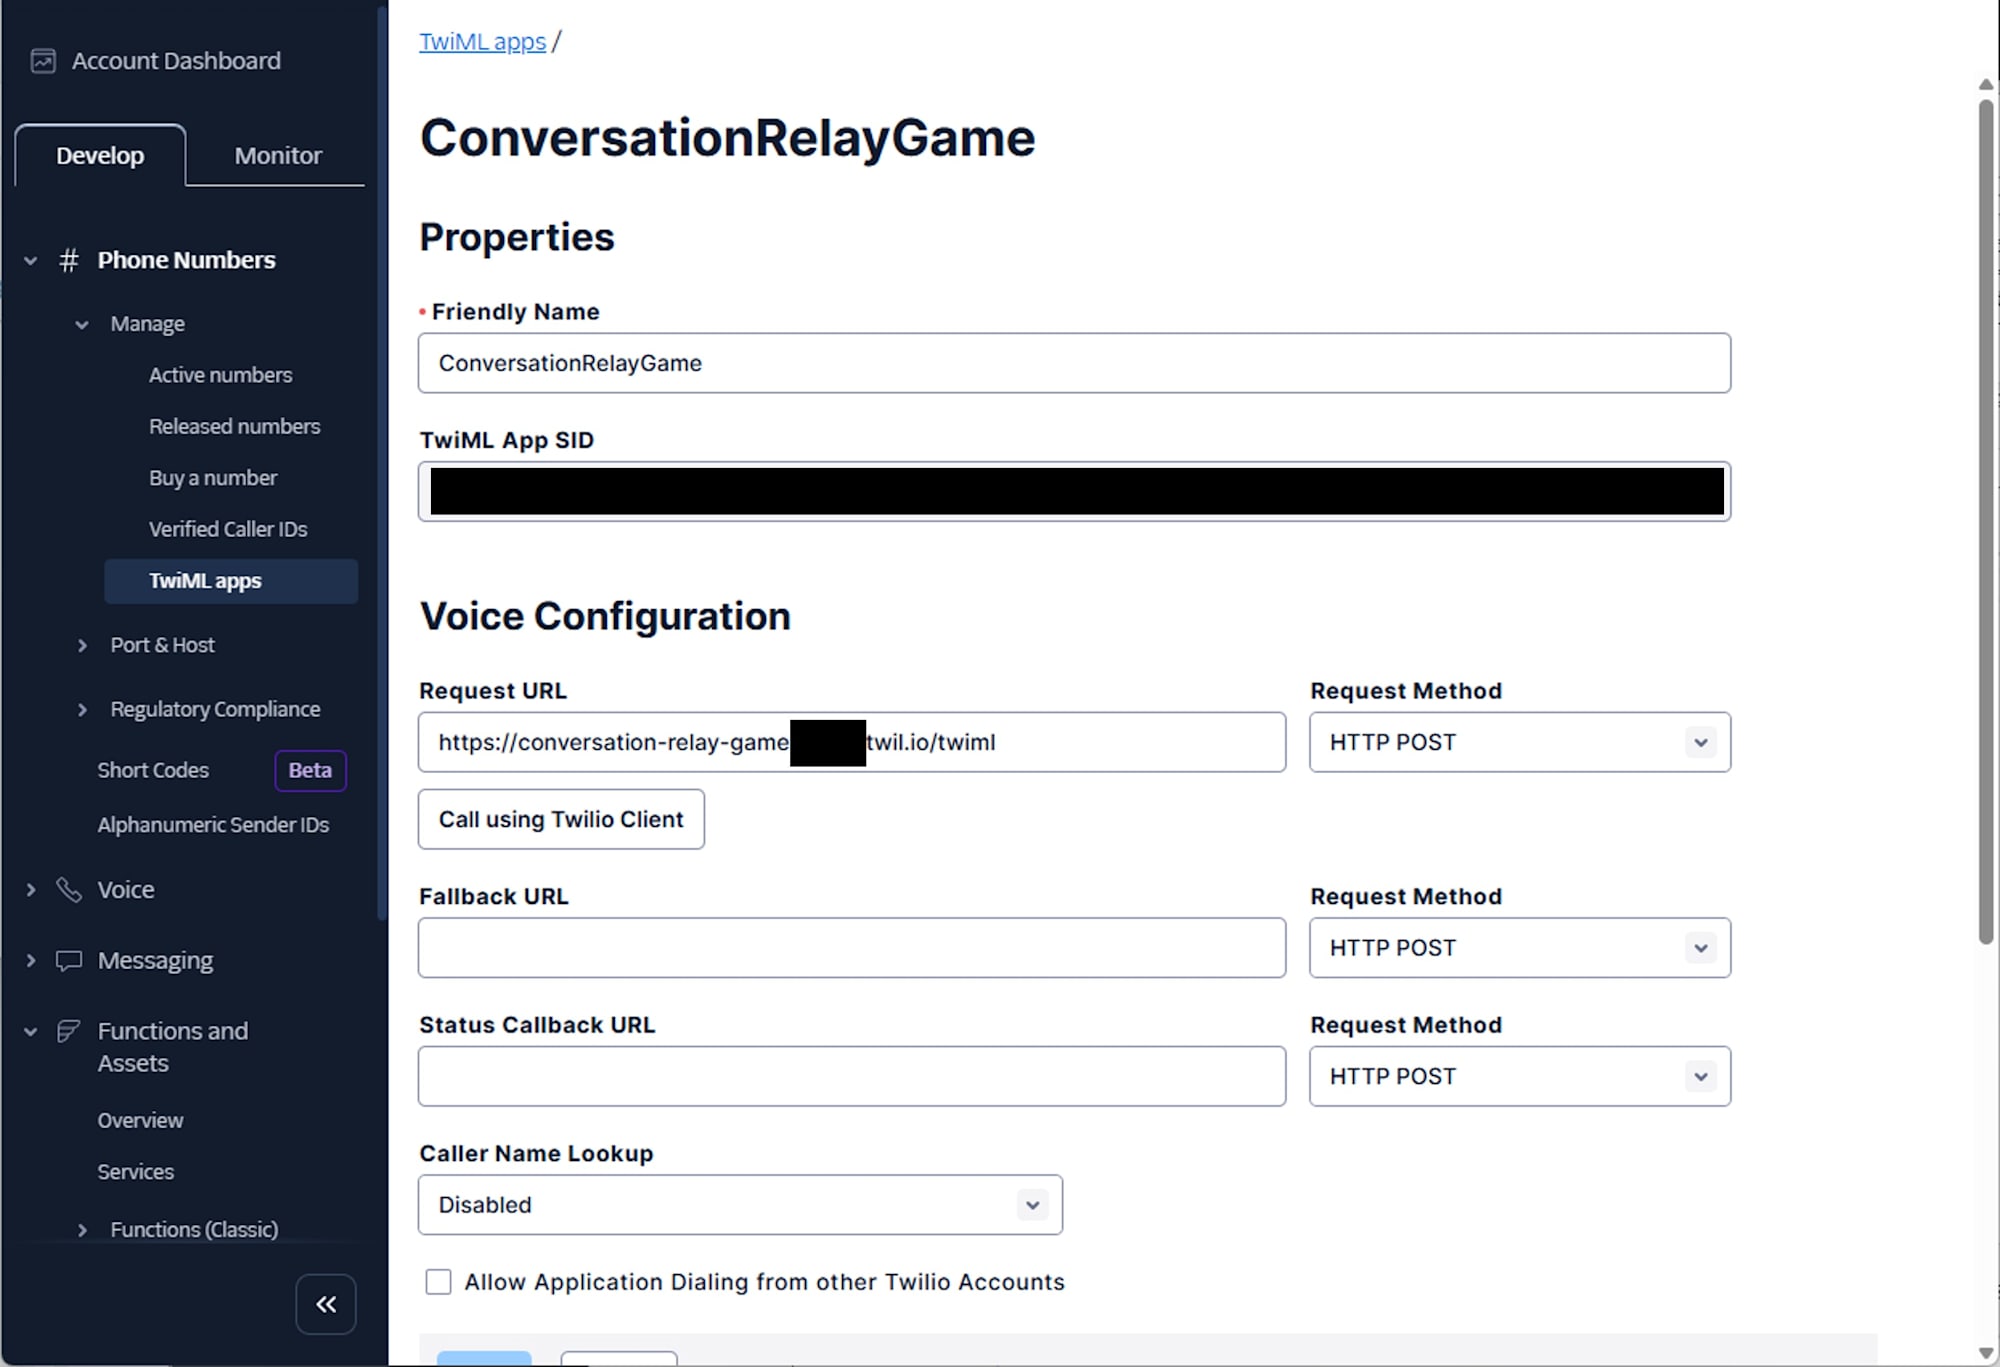Click the TwiML apps breadcrumb link
The width and height of the screenshot is (2000, 1367).
[482, 42]
